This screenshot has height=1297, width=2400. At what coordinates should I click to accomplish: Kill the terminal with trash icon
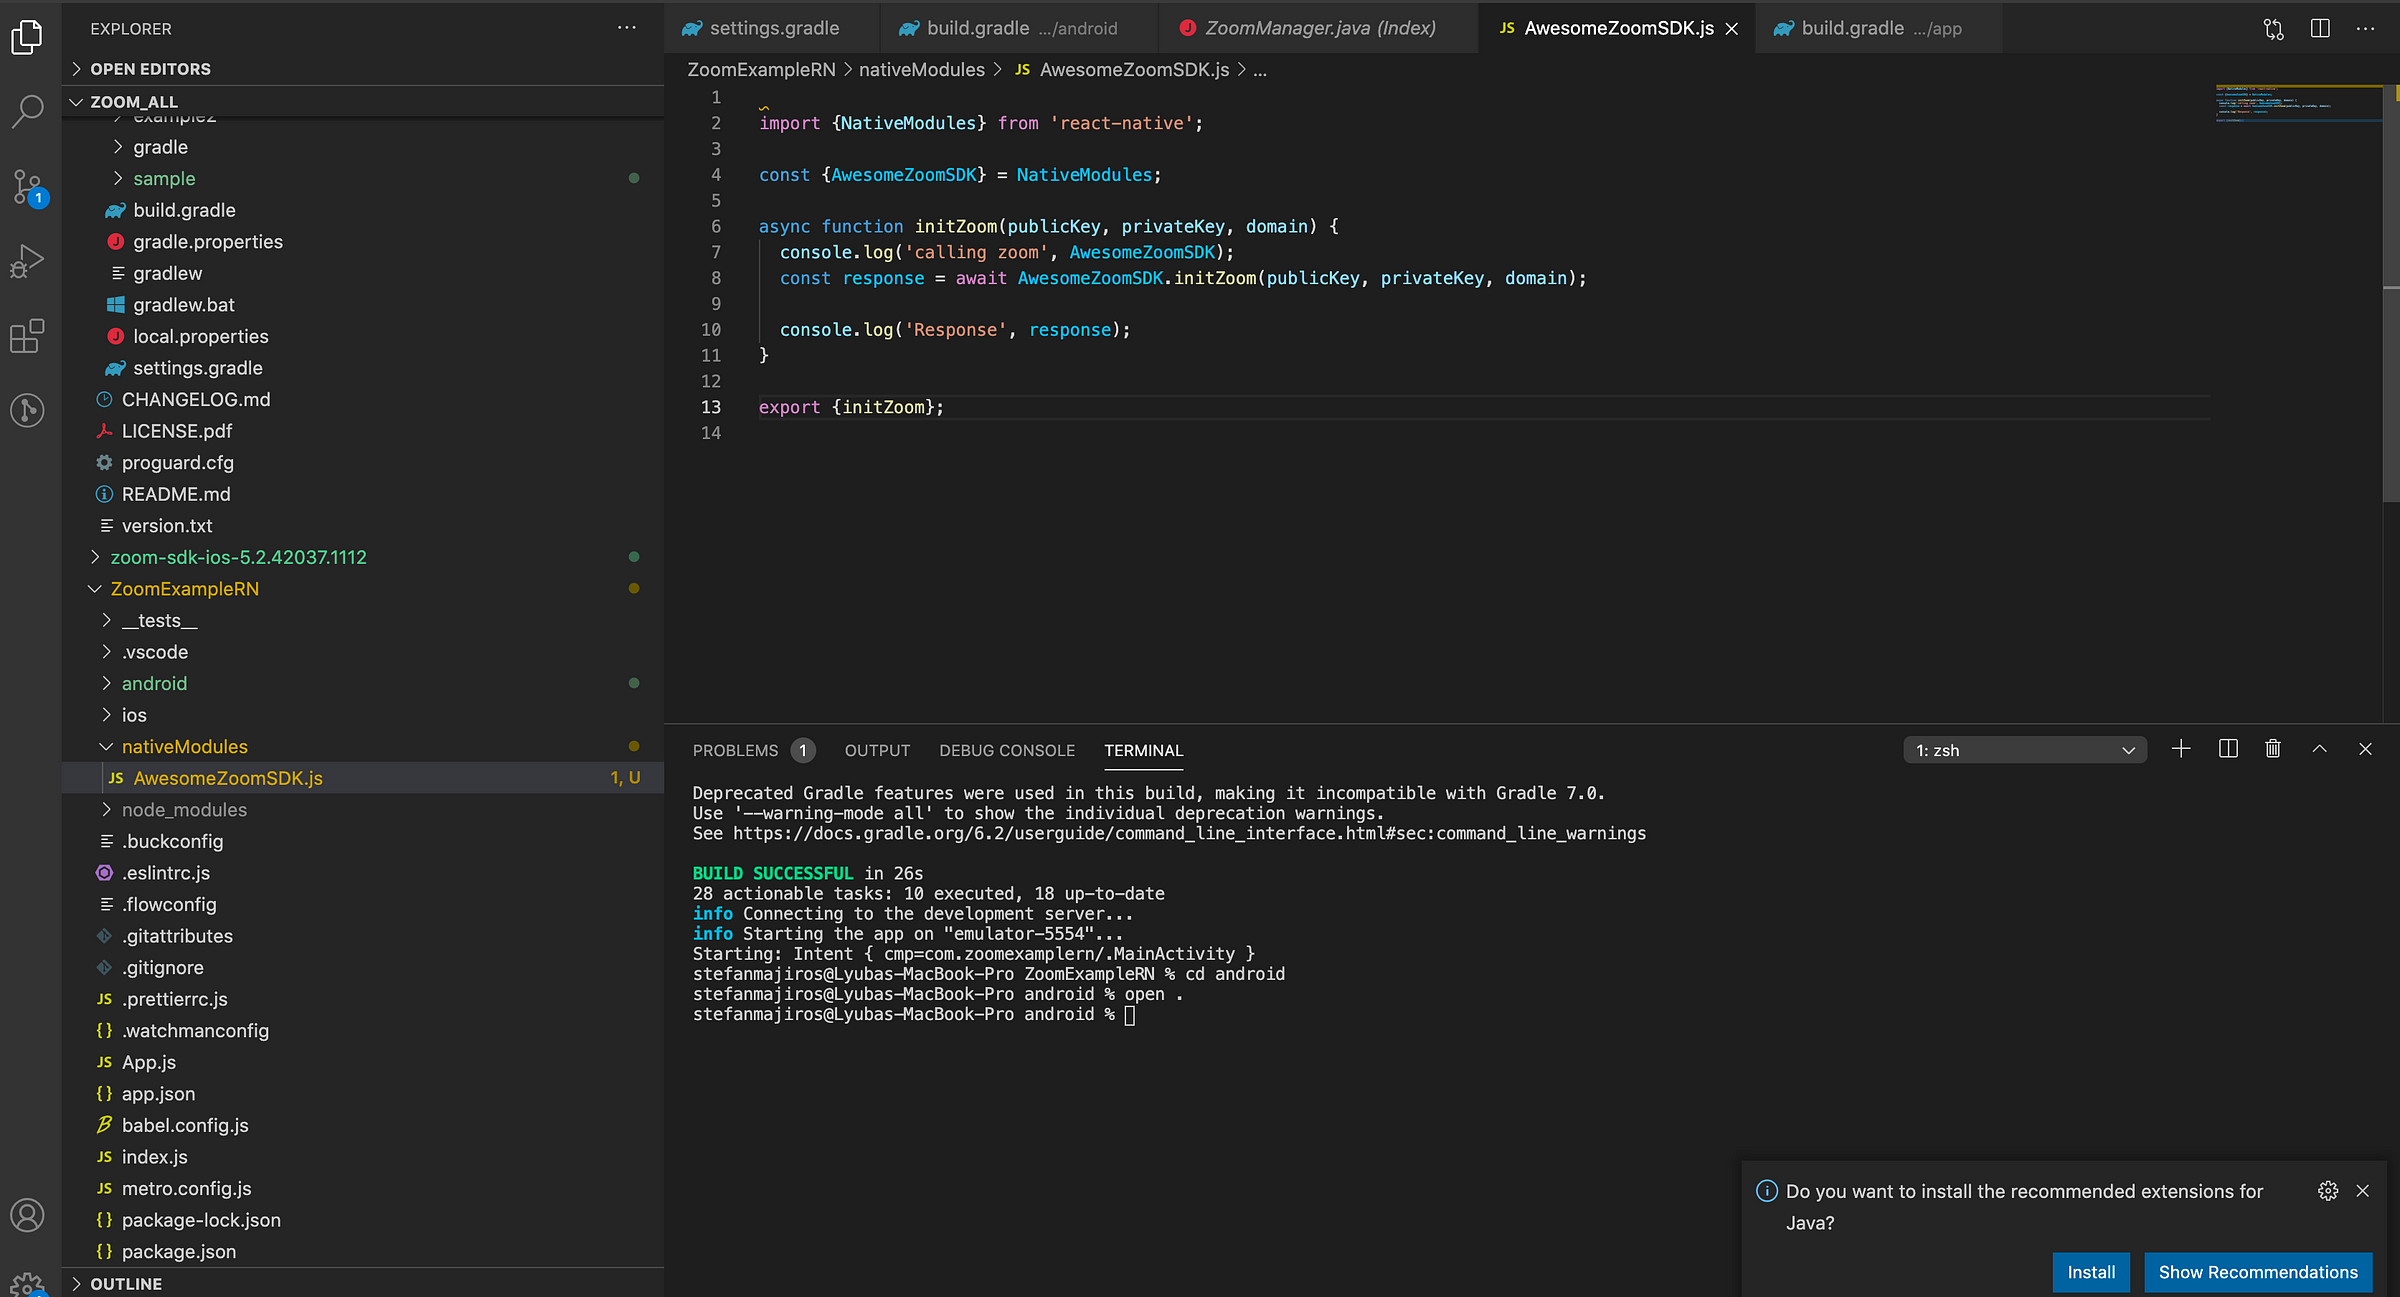pos(2273,749)
